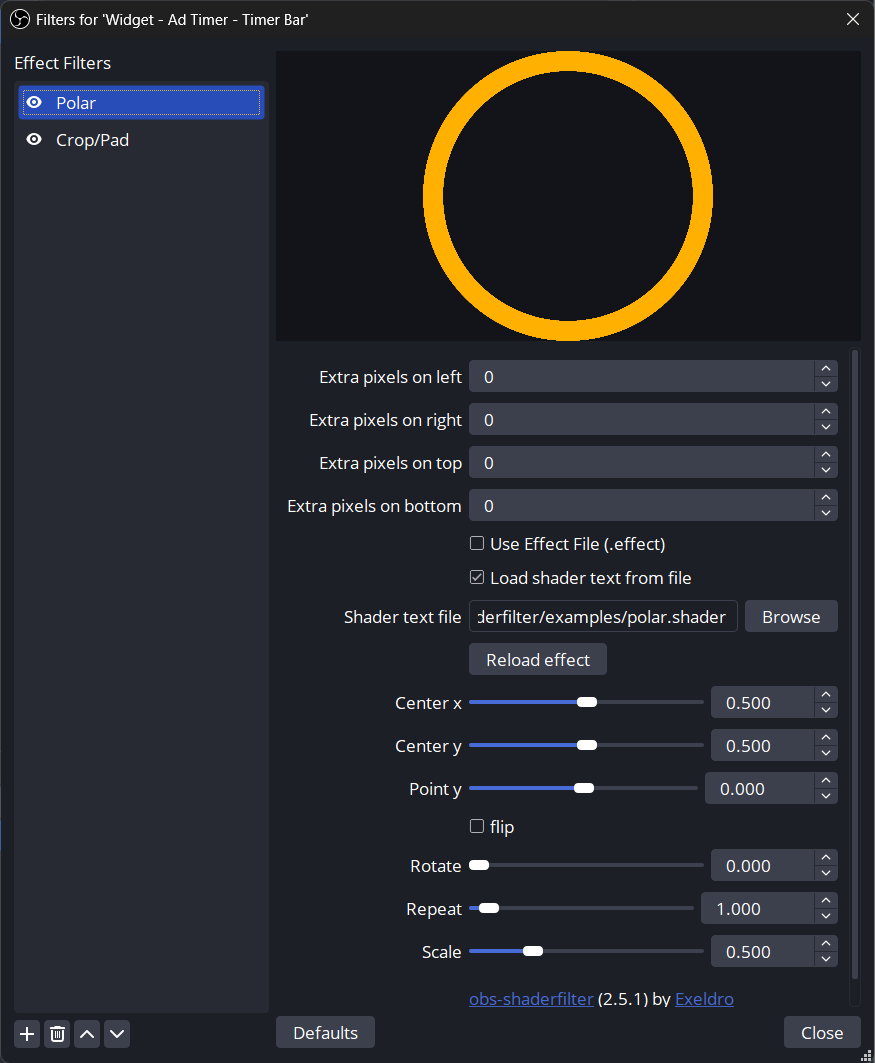875x1063 pixels.
Task: Click the trash icon to remove filter
Action: coord(57,1034)
